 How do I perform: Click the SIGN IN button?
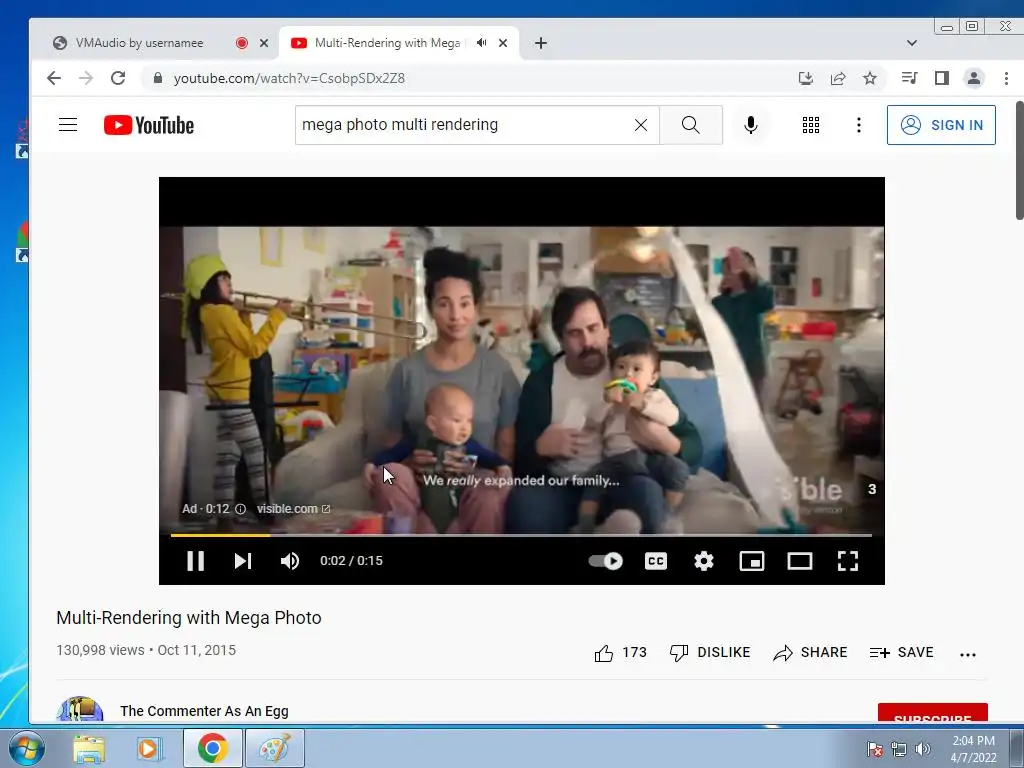941,125
